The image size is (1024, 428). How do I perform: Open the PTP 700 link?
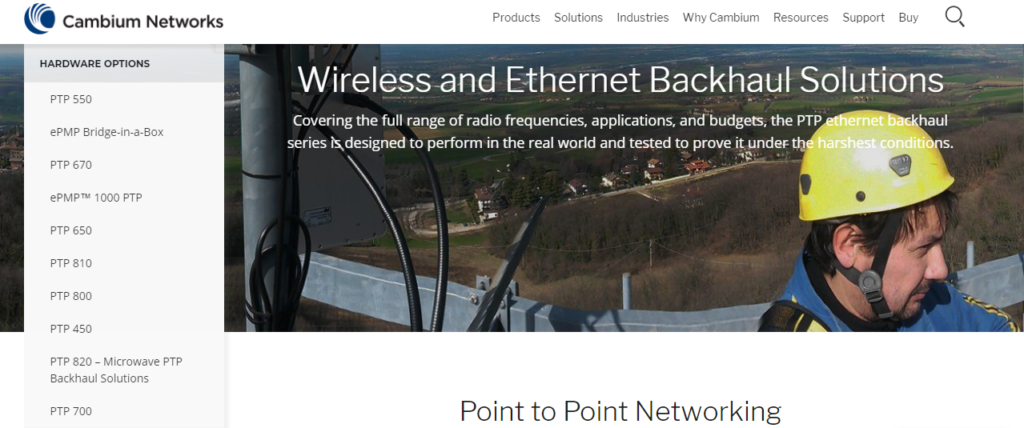click(71, 411)
